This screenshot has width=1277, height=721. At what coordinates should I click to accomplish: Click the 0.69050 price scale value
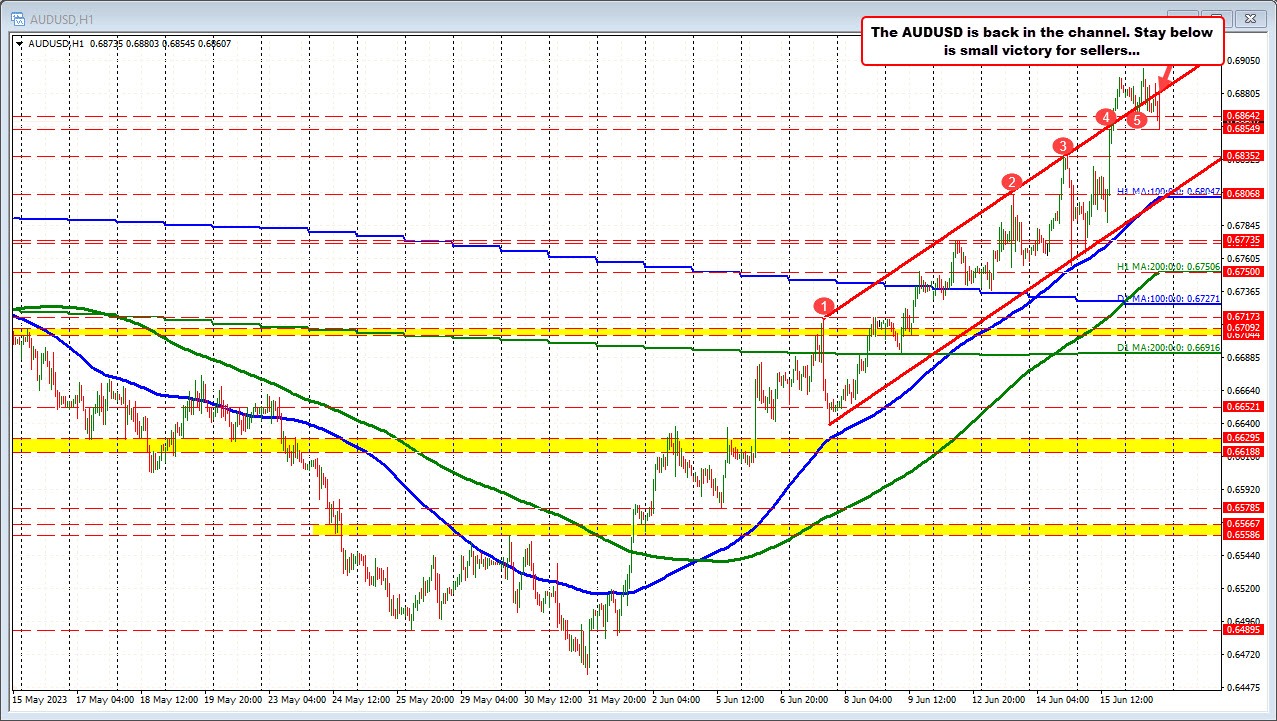pyautogui.click(x=1243, y=60)
